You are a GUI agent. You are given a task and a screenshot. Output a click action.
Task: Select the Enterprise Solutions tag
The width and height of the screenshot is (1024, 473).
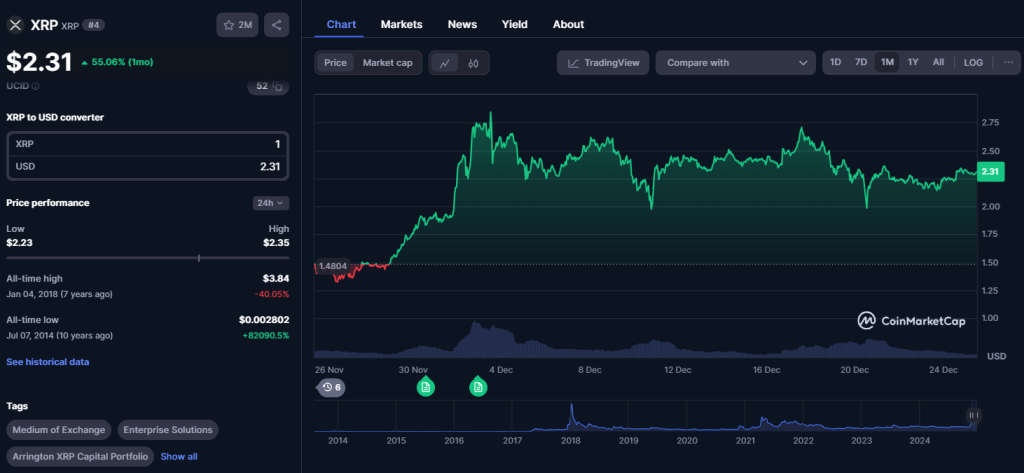click(x=168, y=430)
